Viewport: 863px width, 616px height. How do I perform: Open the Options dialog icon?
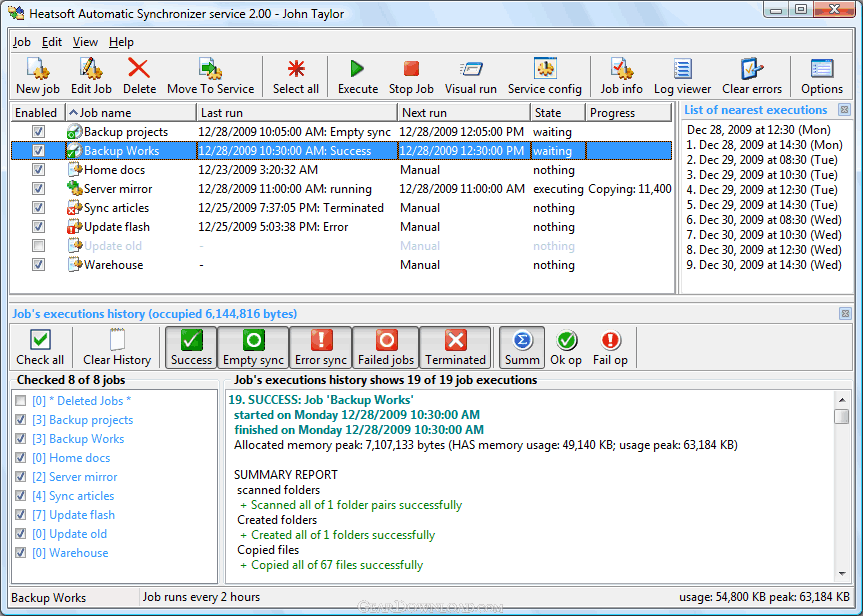pyautogui.click(x=822, y=76)
